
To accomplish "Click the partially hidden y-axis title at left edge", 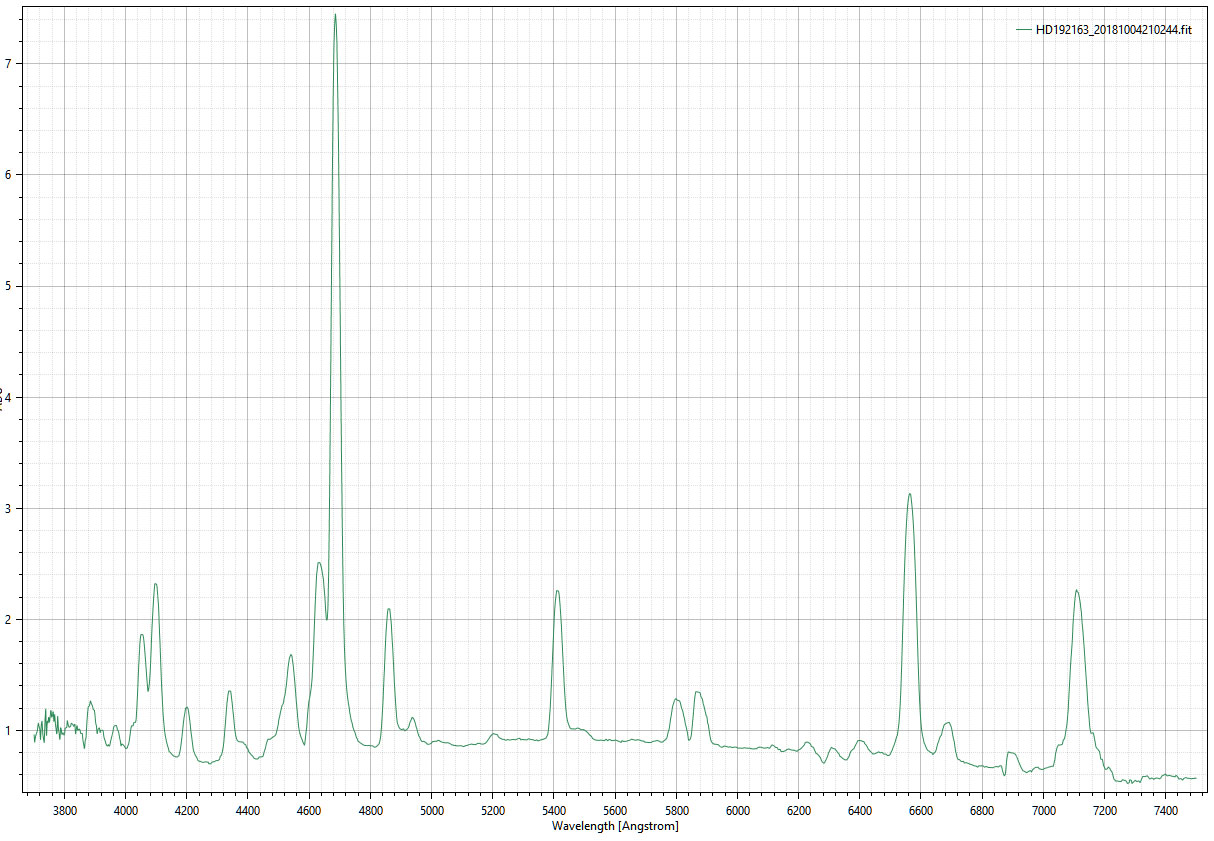I will 3,397.
